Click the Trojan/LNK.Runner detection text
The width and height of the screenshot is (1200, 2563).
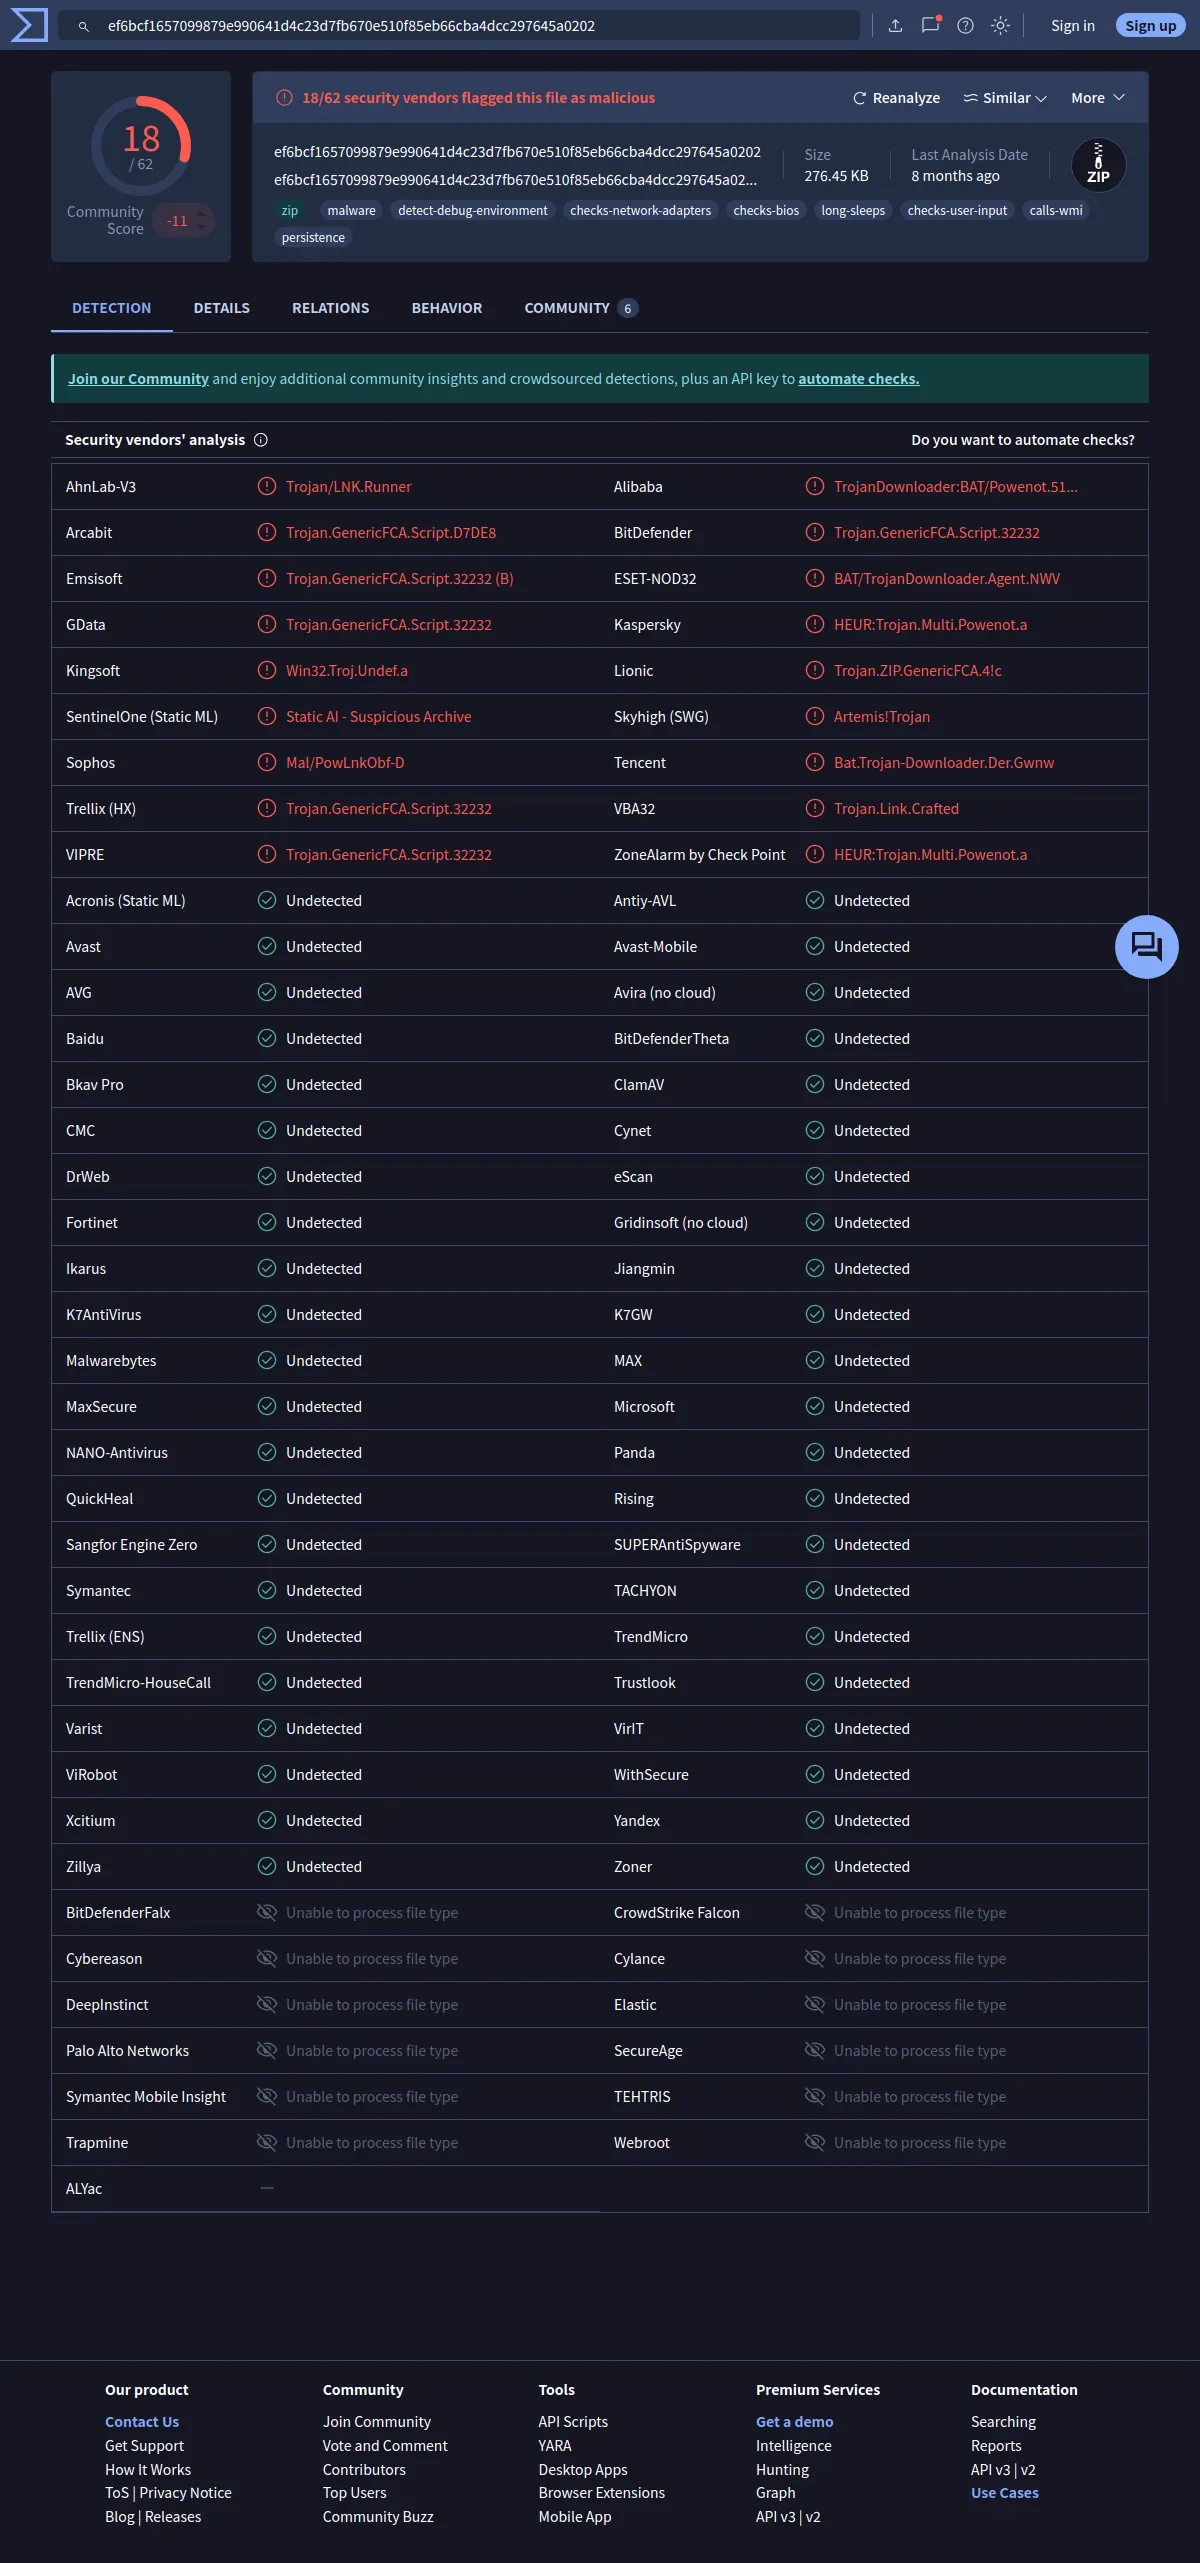pos(349,487)
